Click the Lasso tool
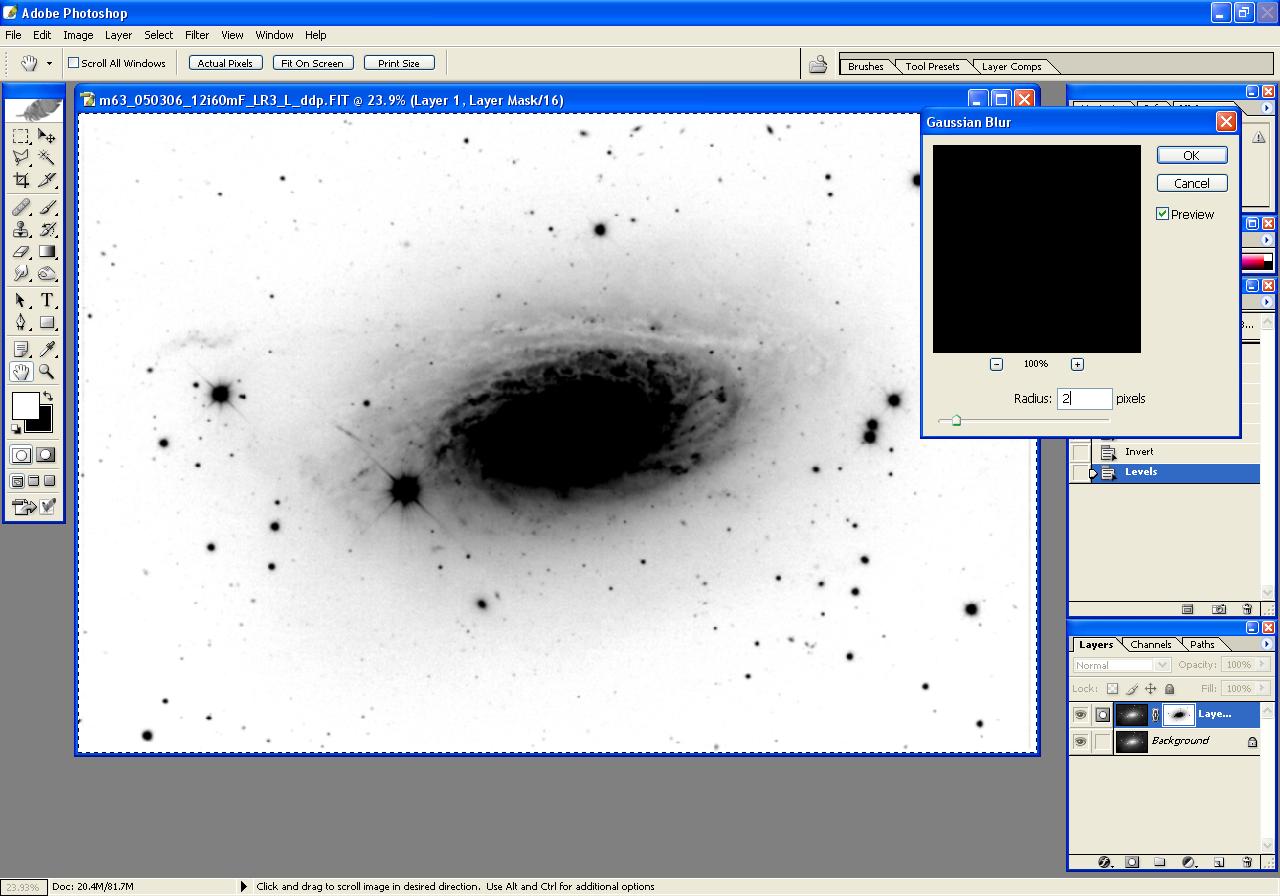The image size is (1280, 896). (21, 158)
